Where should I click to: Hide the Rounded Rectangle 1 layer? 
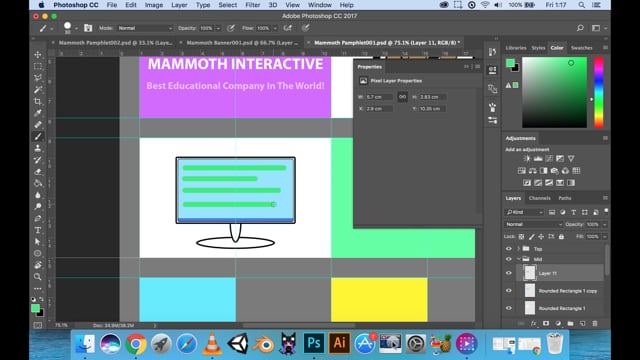coord(509,308)
